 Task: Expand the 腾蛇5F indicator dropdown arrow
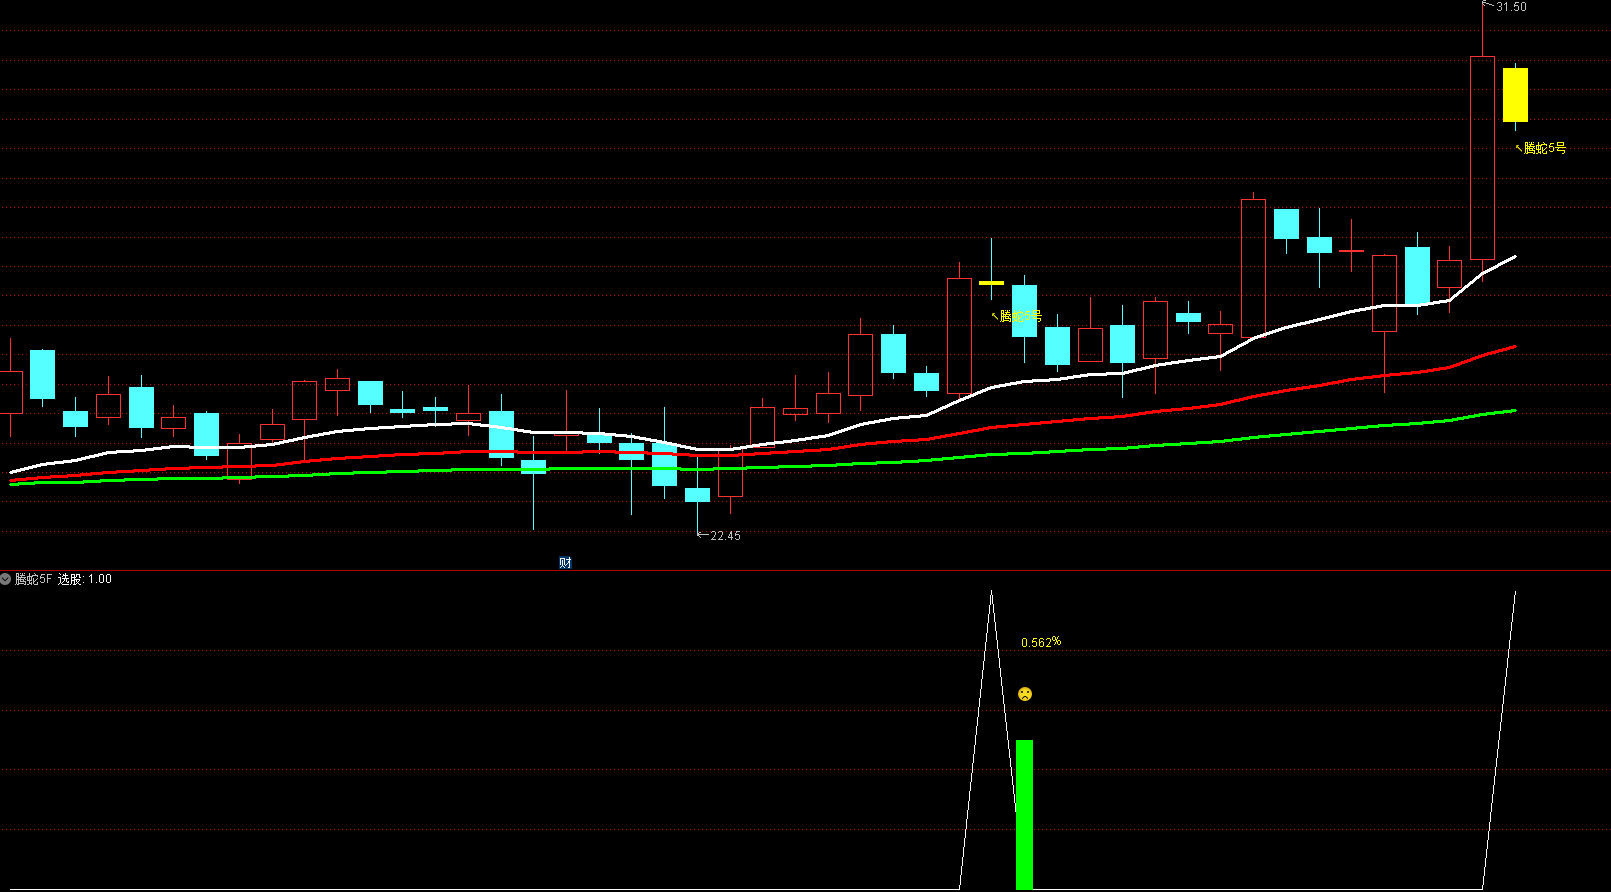click(6, 579)
